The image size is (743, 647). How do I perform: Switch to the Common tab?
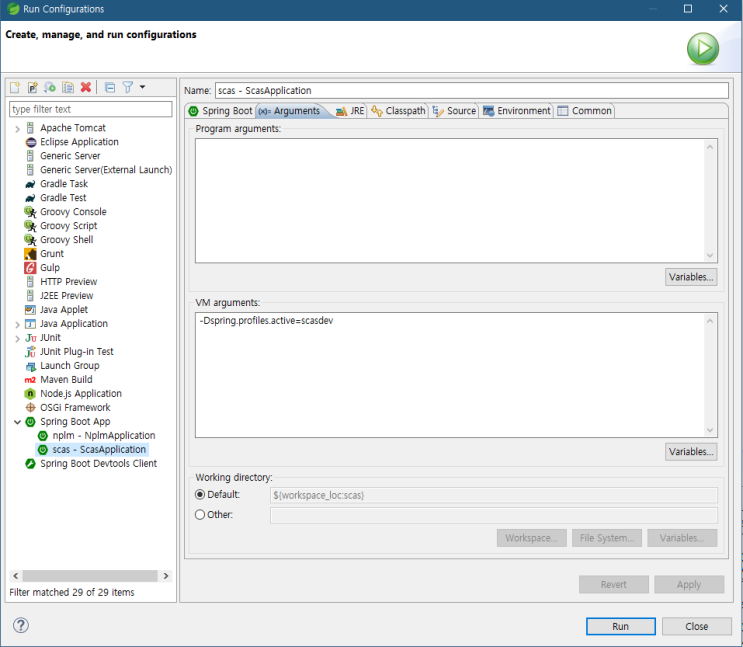(585, 111)
